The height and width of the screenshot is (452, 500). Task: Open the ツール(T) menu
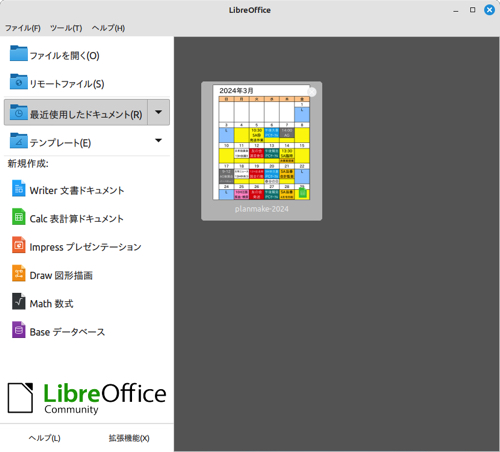(66, 28)
